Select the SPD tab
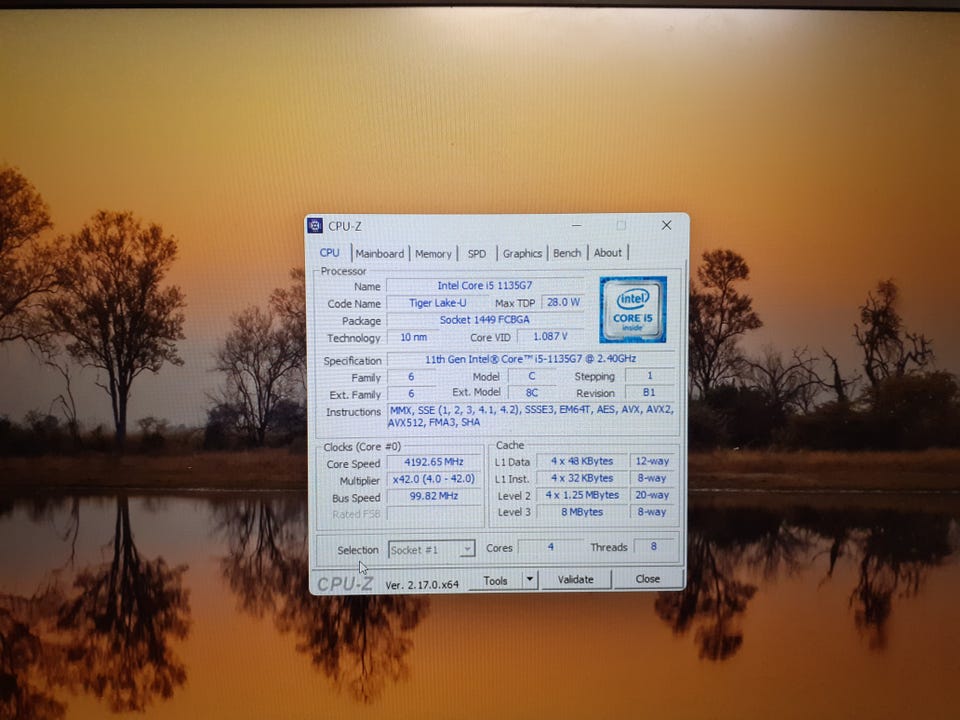 pyautogui.click(x=476, y=253)
